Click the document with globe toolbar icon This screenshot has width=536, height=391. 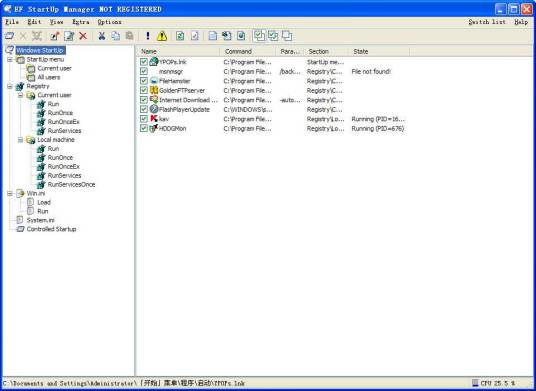[x=241, y=36]
